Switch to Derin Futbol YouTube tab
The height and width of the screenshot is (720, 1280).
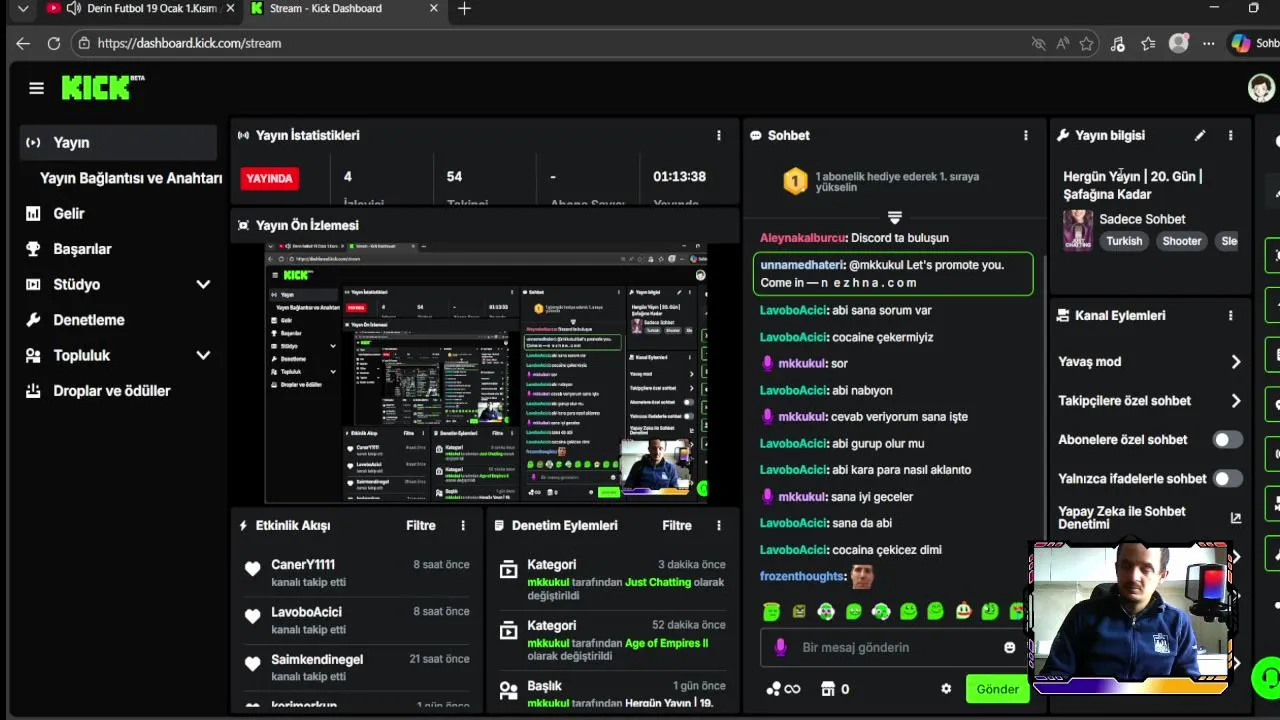point(140,8)
